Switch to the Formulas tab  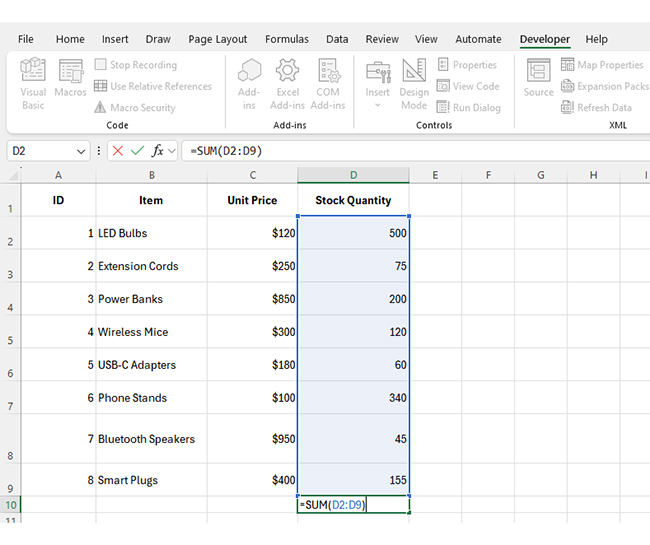(286, 39)
